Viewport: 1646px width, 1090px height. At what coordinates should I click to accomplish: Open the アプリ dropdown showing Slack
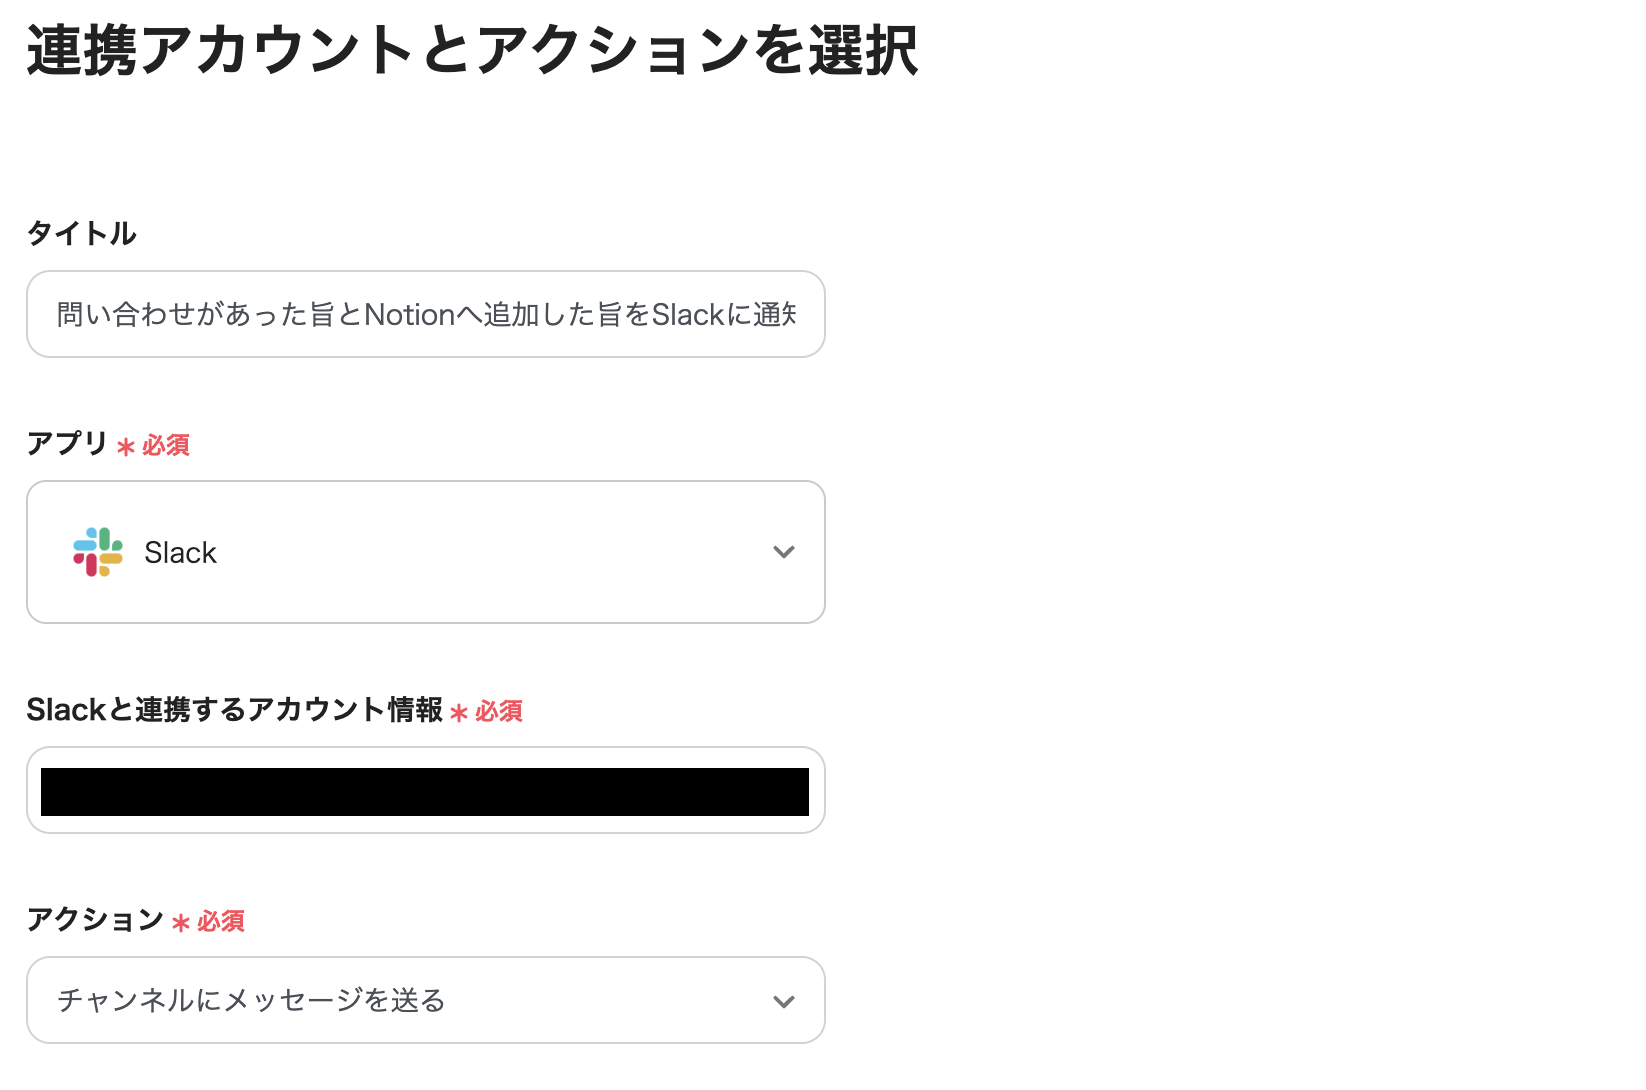[425, 551]
